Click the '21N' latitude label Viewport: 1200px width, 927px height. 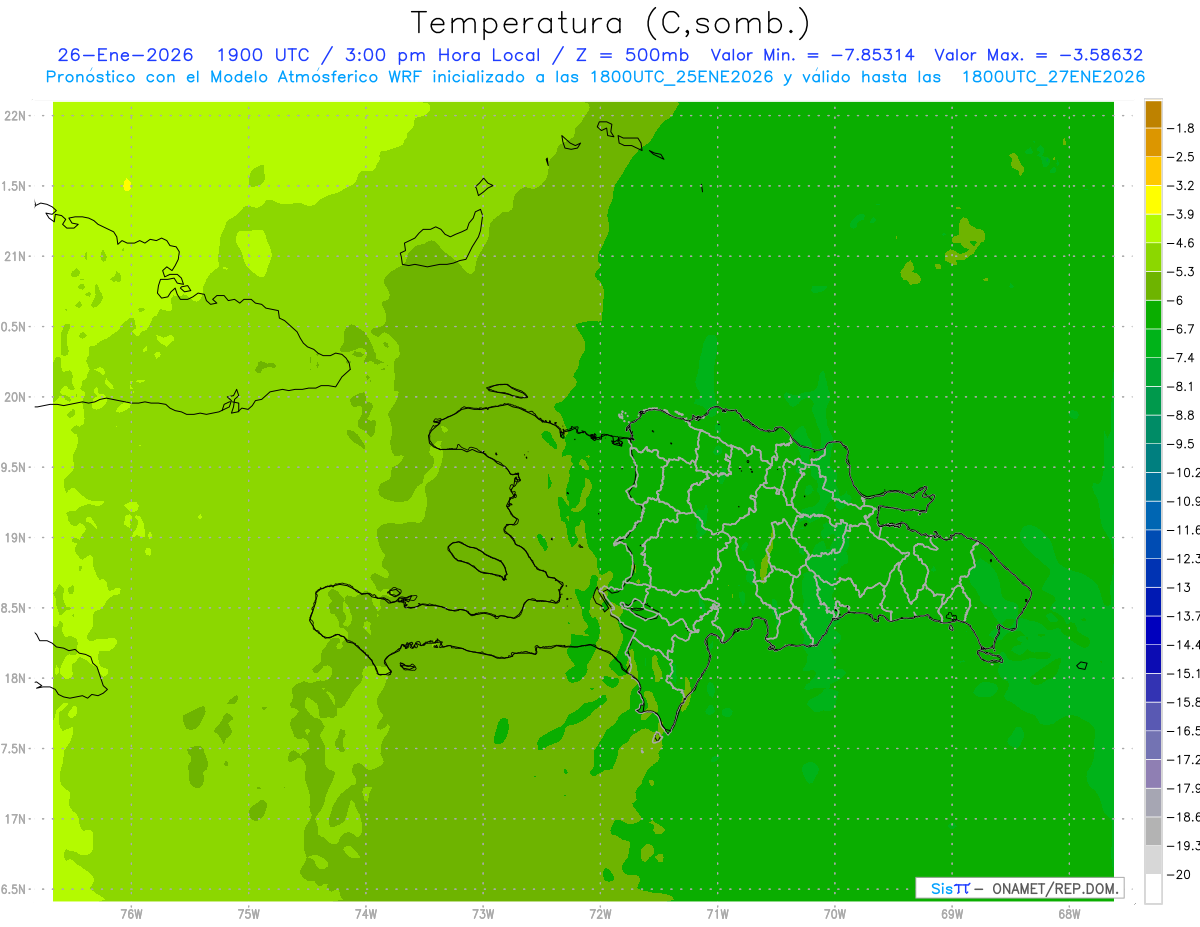point(15,257)
